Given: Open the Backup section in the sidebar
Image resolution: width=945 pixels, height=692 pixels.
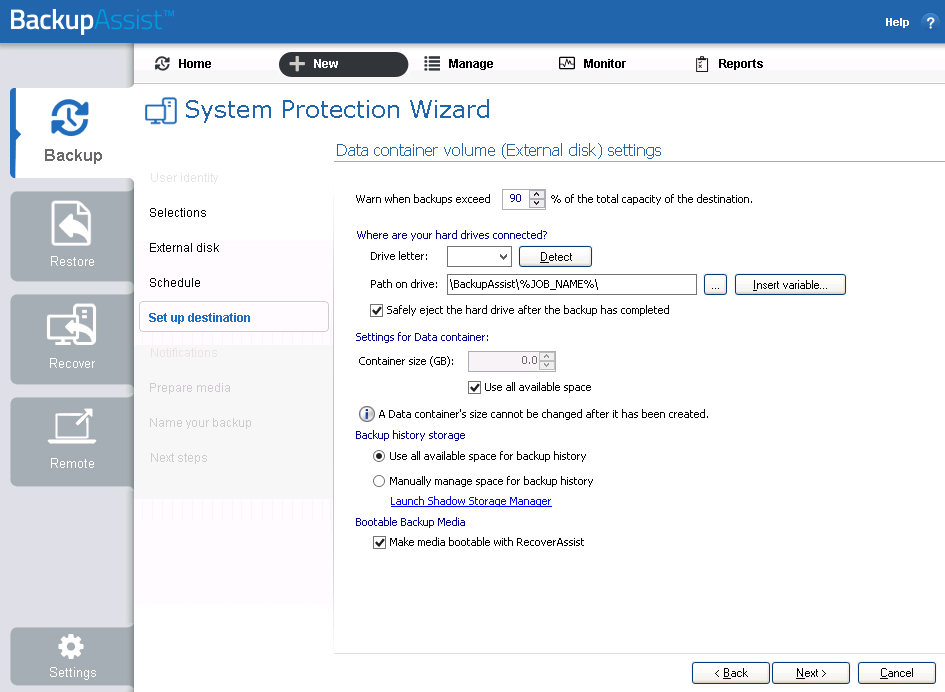Looking at the screenshot, I should 72,133.
